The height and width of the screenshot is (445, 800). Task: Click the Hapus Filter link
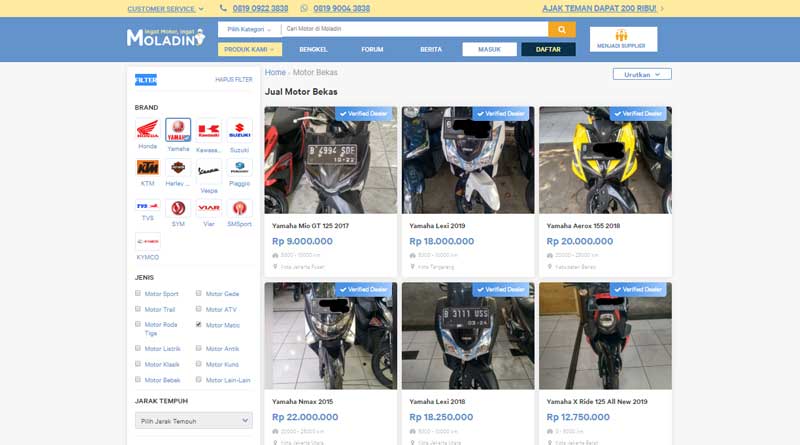tap(232, 80)
